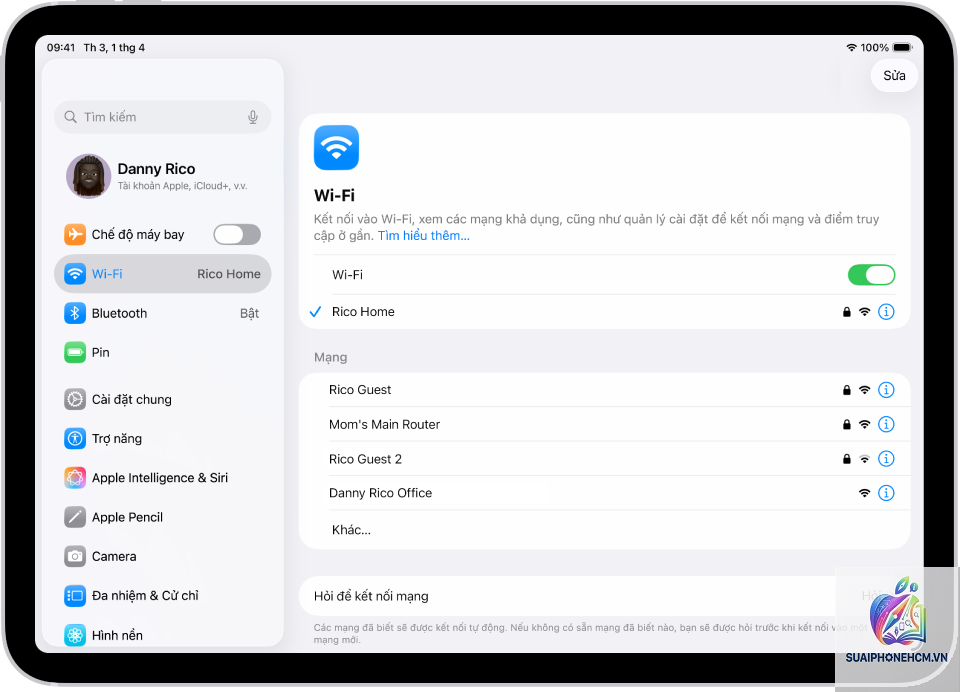Open Hình nền settings

click(x=163, y=635)
